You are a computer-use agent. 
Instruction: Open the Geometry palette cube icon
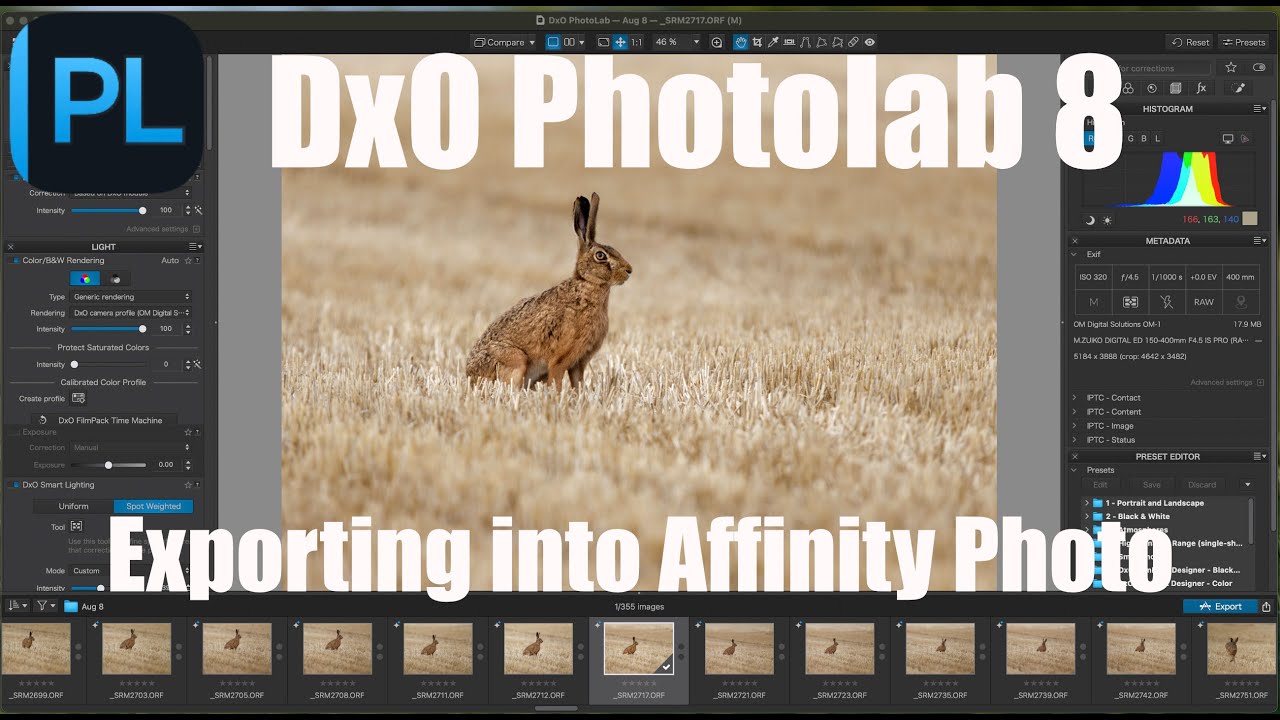coord(1175,88)
